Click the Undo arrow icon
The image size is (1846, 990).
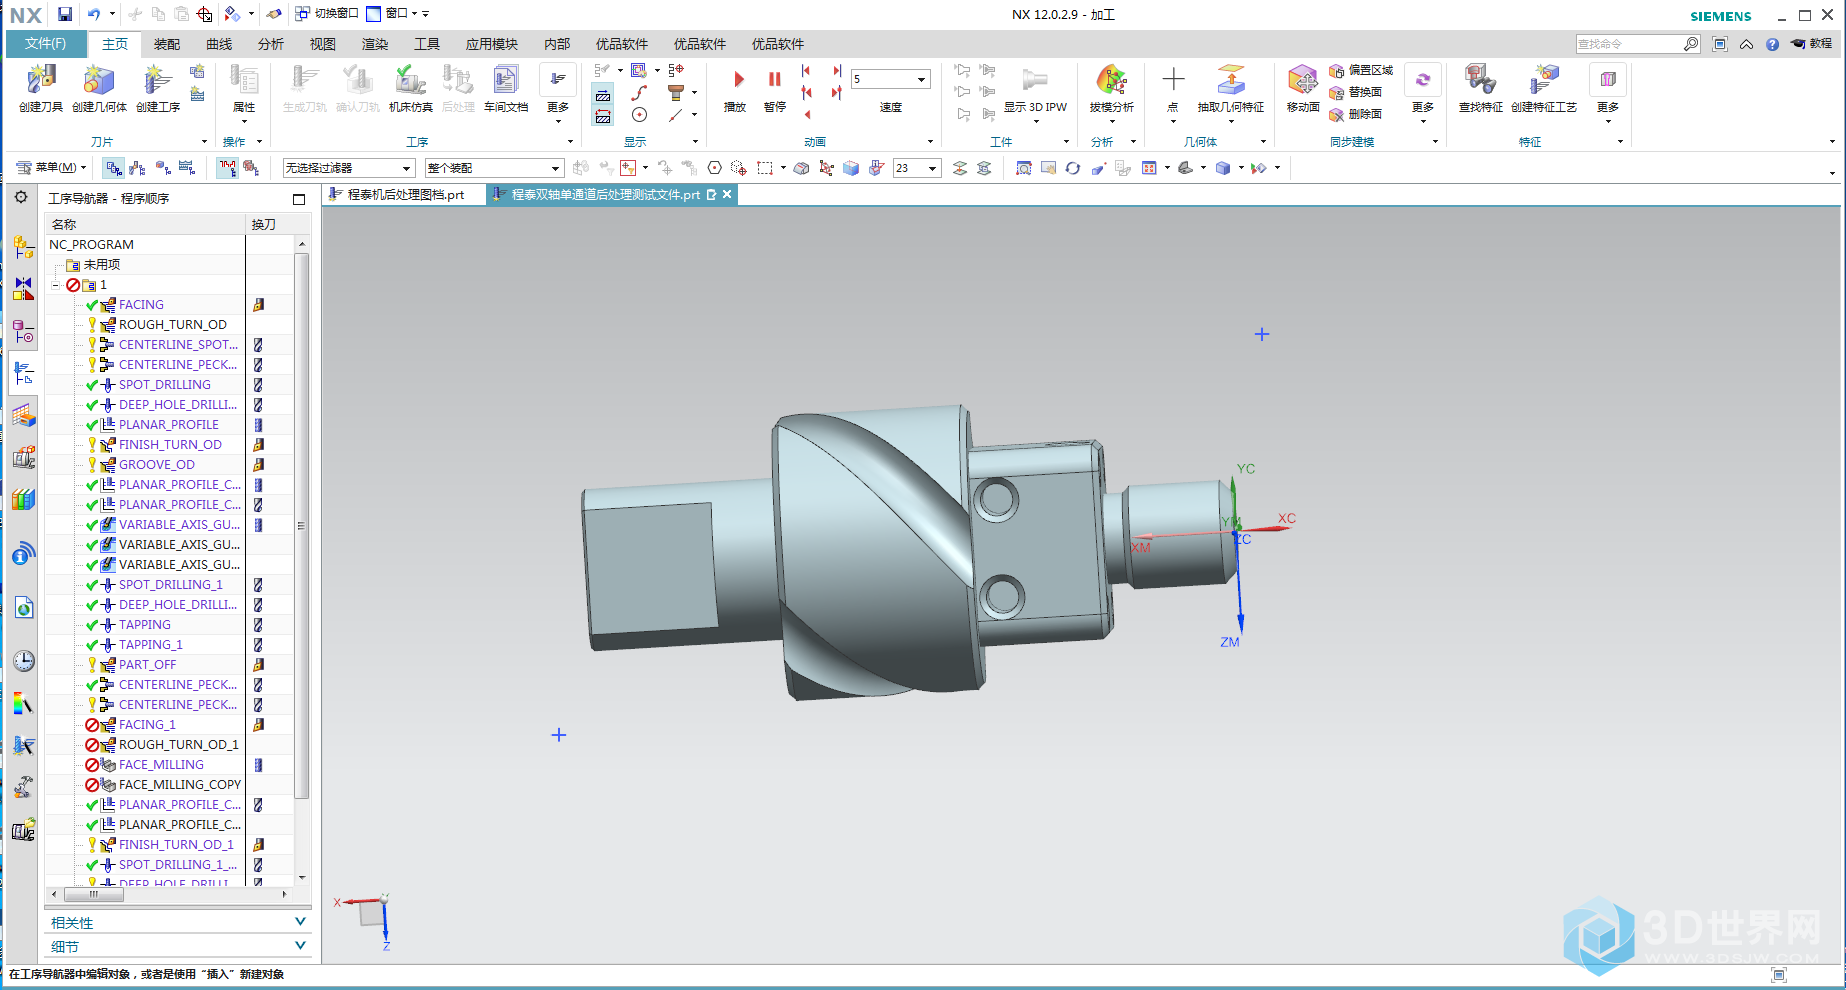pos(94,14)
